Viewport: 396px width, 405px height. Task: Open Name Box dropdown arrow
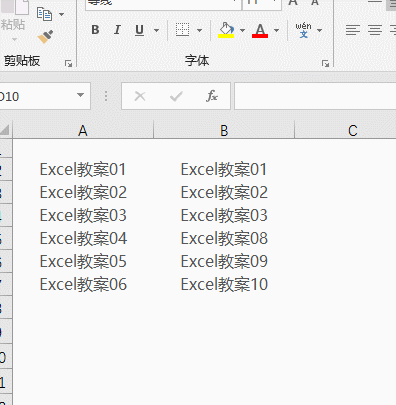pyautogui.click(x=80, y=95)
